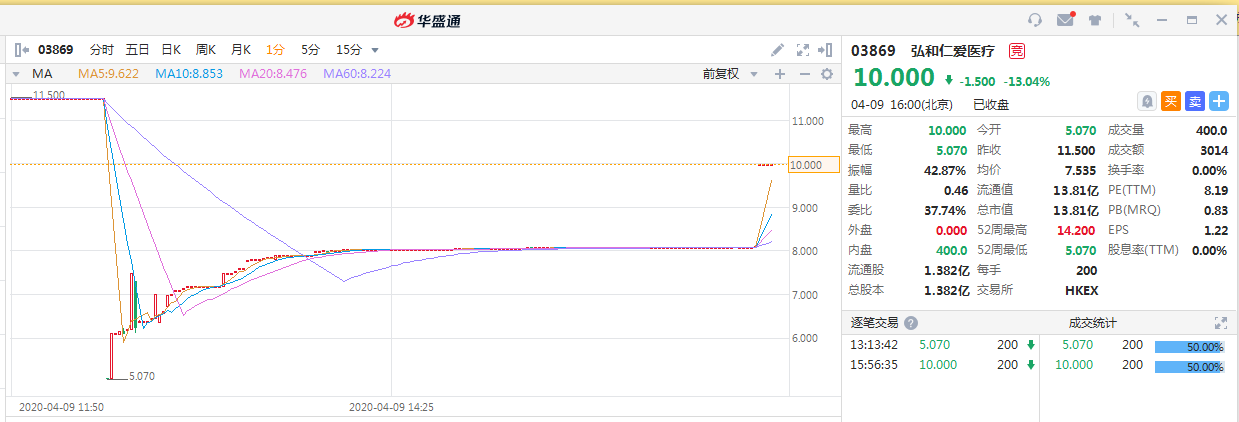
Task: Expand the tick trades panel via the corner icon
Action: [1220, 323]
